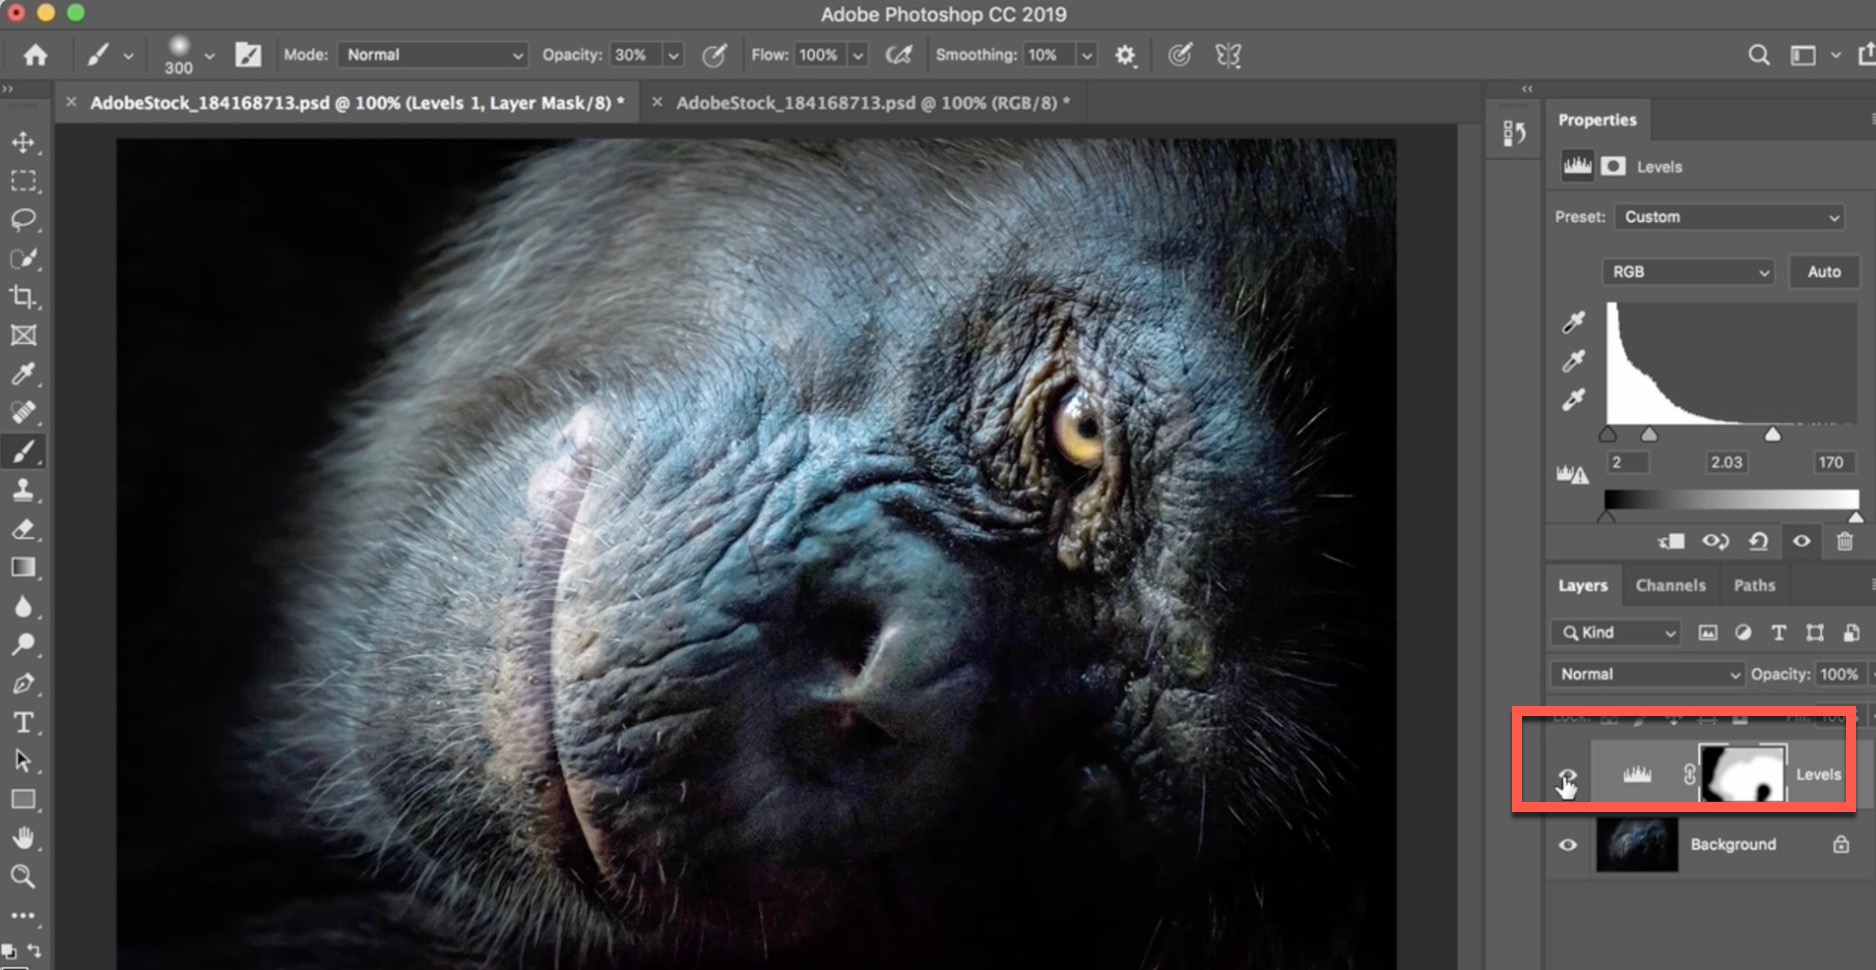Switch to the Channels tab

click(x=1670, y=586)
